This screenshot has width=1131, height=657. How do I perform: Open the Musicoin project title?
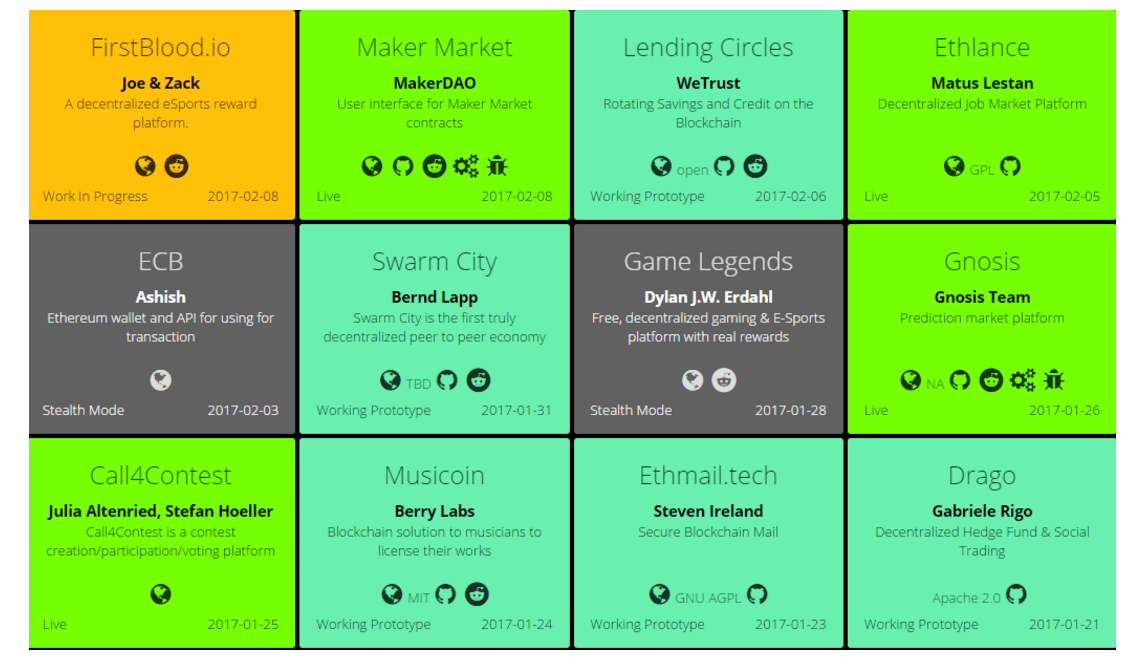(434, 476)
